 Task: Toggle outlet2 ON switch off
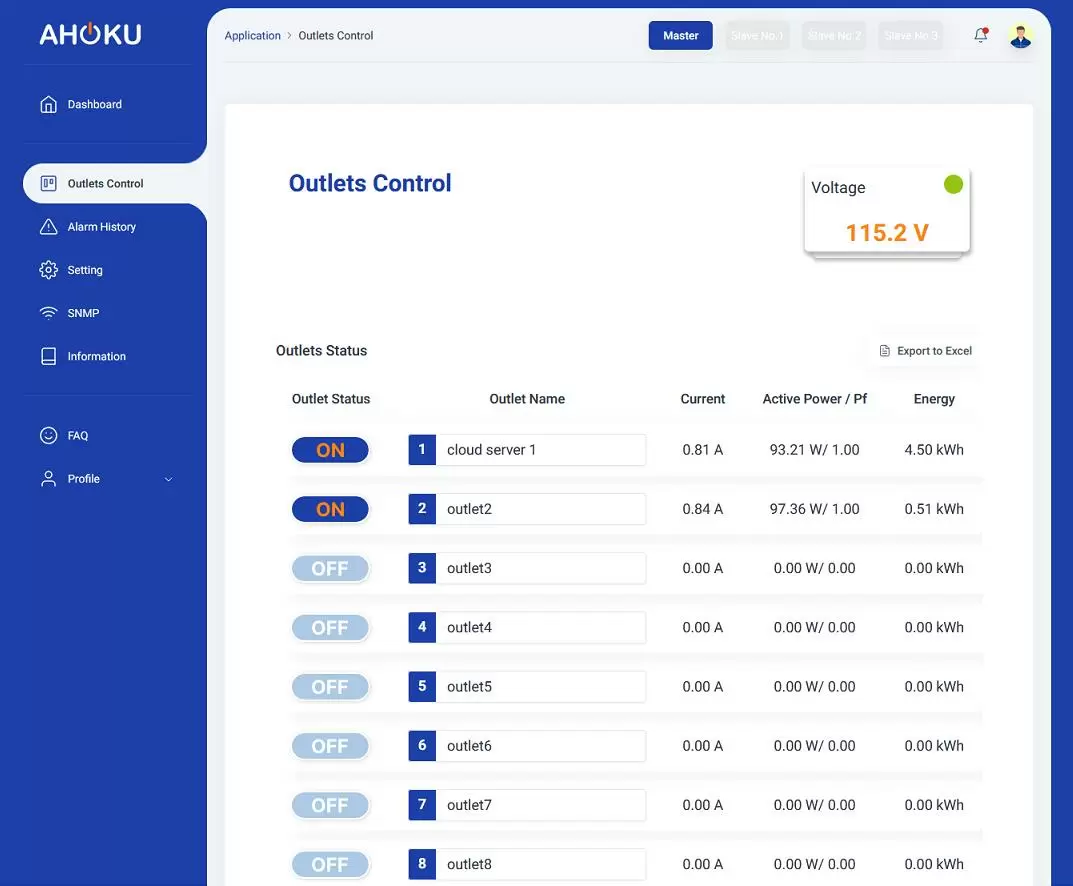pos(330,509)
